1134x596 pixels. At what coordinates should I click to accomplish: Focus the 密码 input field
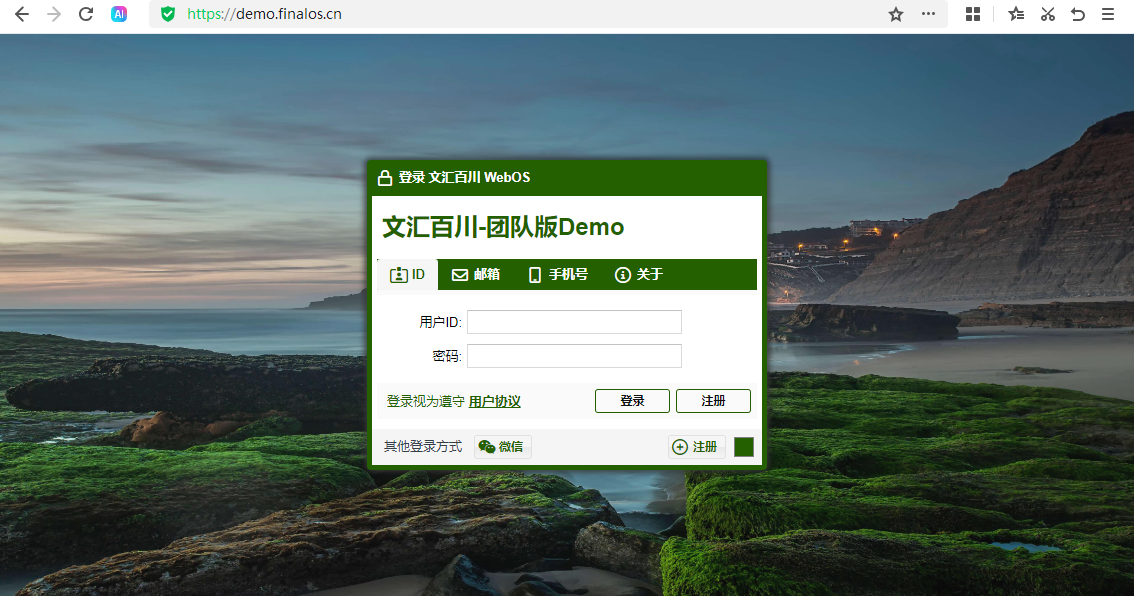coord(574,356)
